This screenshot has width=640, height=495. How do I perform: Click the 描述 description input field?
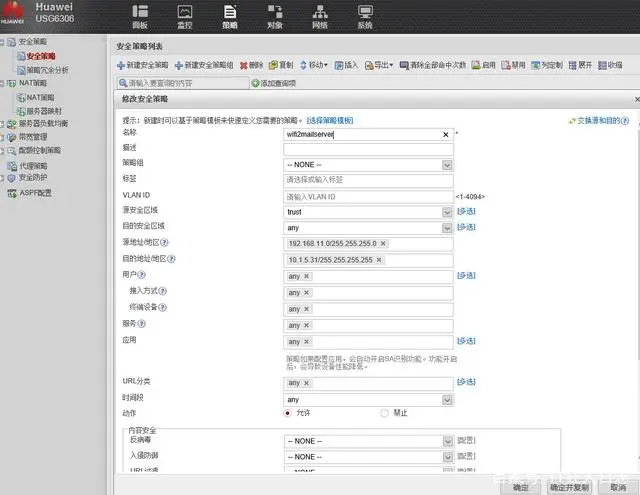coord(368,149)
